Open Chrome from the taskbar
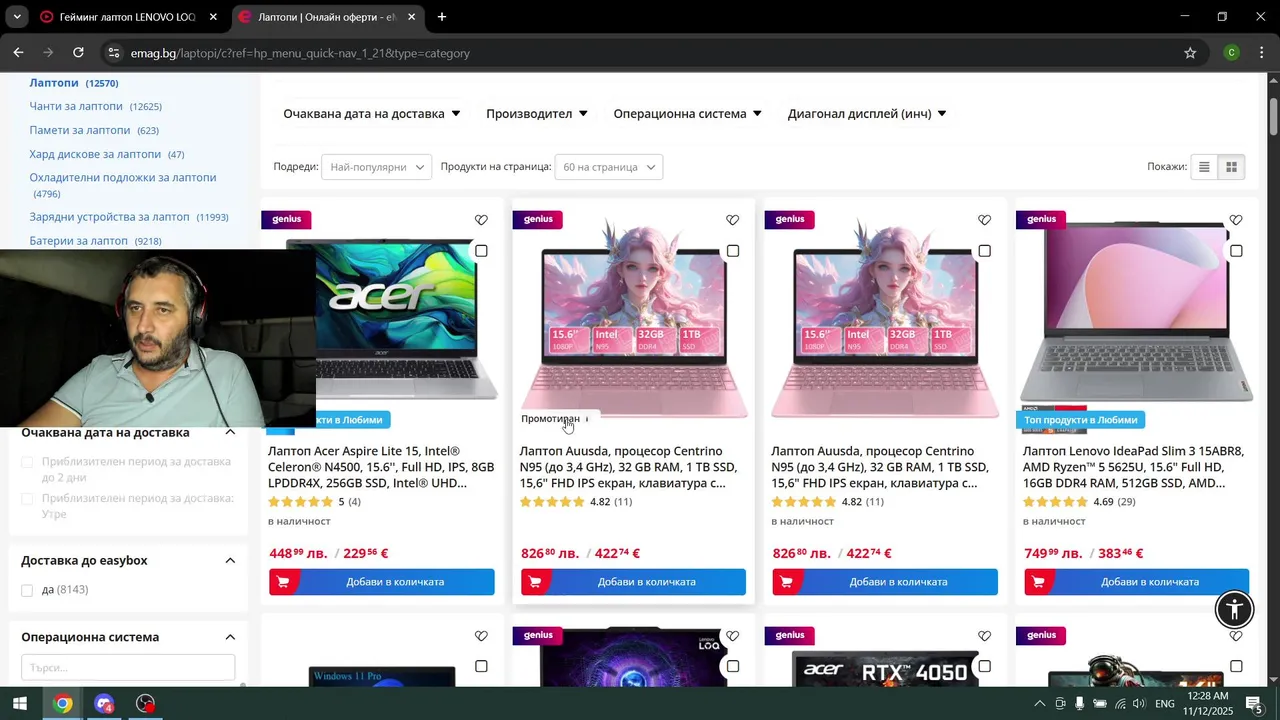1280x720 pixels. pos(63,704)
